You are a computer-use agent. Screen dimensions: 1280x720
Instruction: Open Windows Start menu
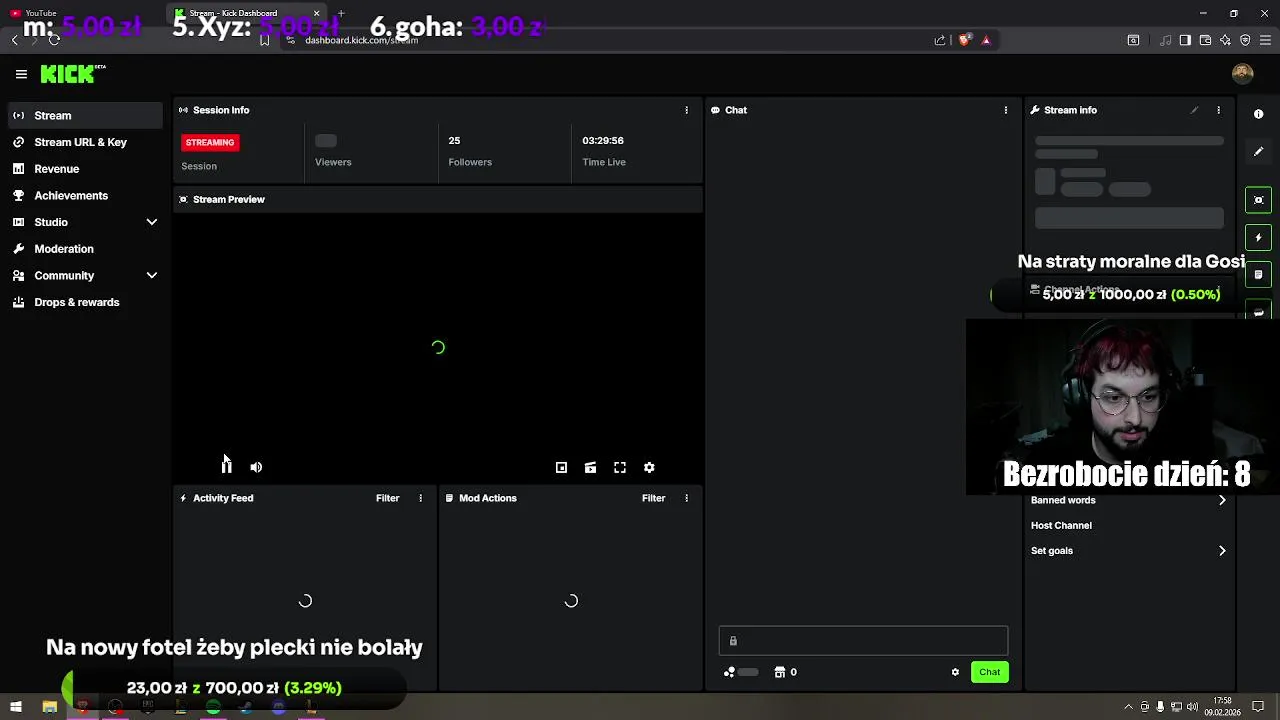(16, 707)
